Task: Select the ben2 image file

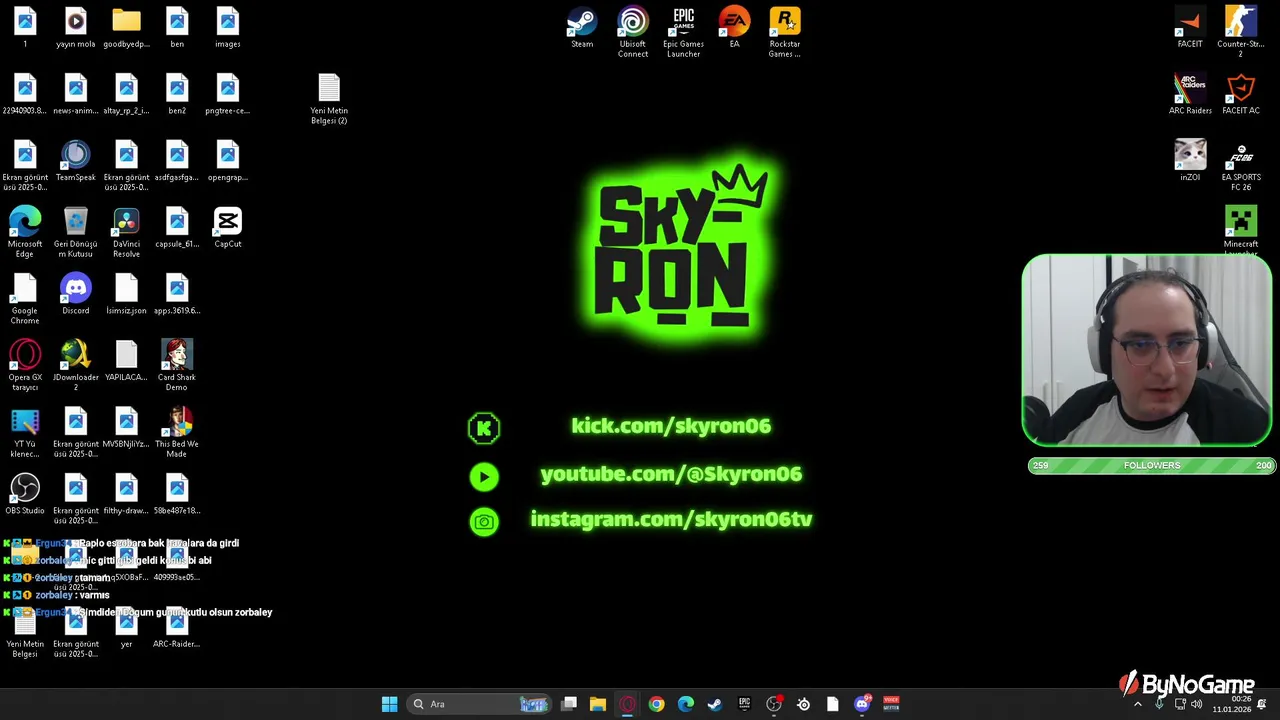Action: 177,95
